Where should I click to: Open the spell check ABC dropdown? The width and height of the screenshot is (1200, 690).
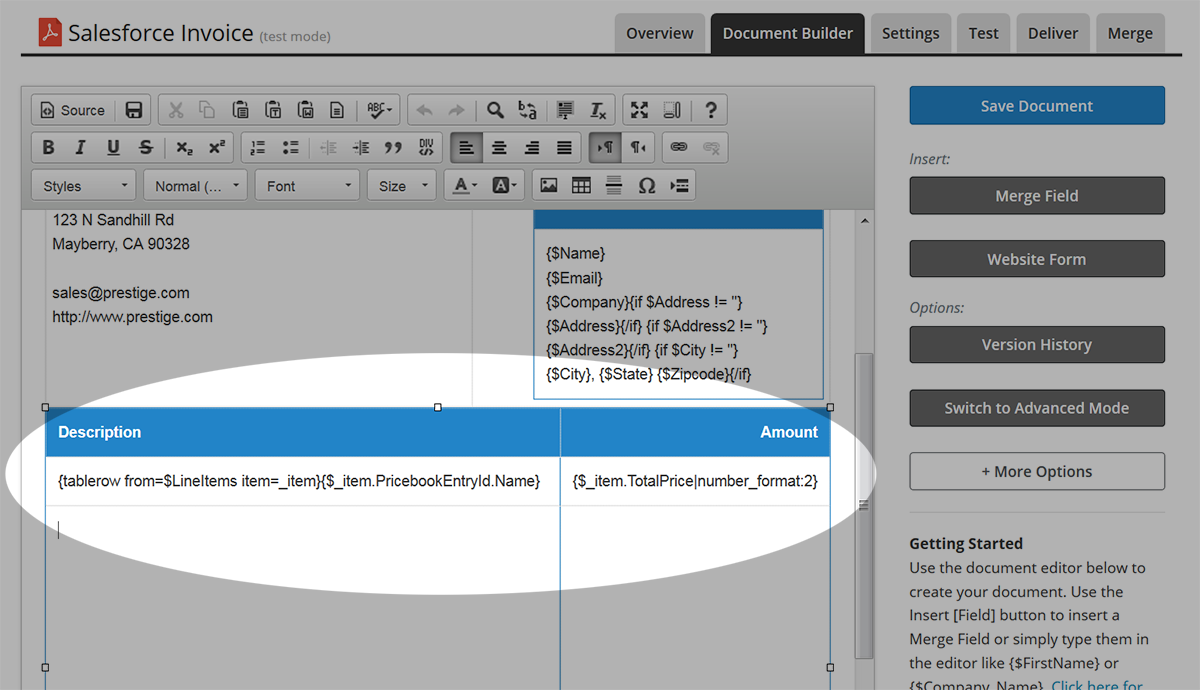[x=380, y=110]
